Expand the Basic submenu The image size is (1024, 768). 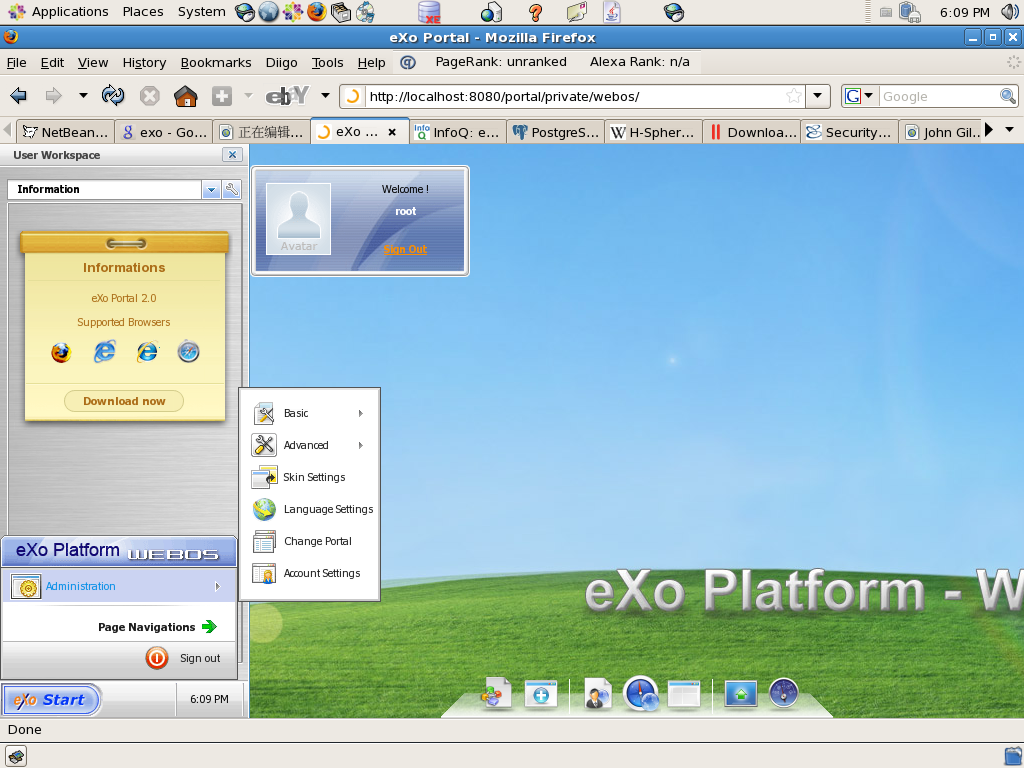[310, 413]
